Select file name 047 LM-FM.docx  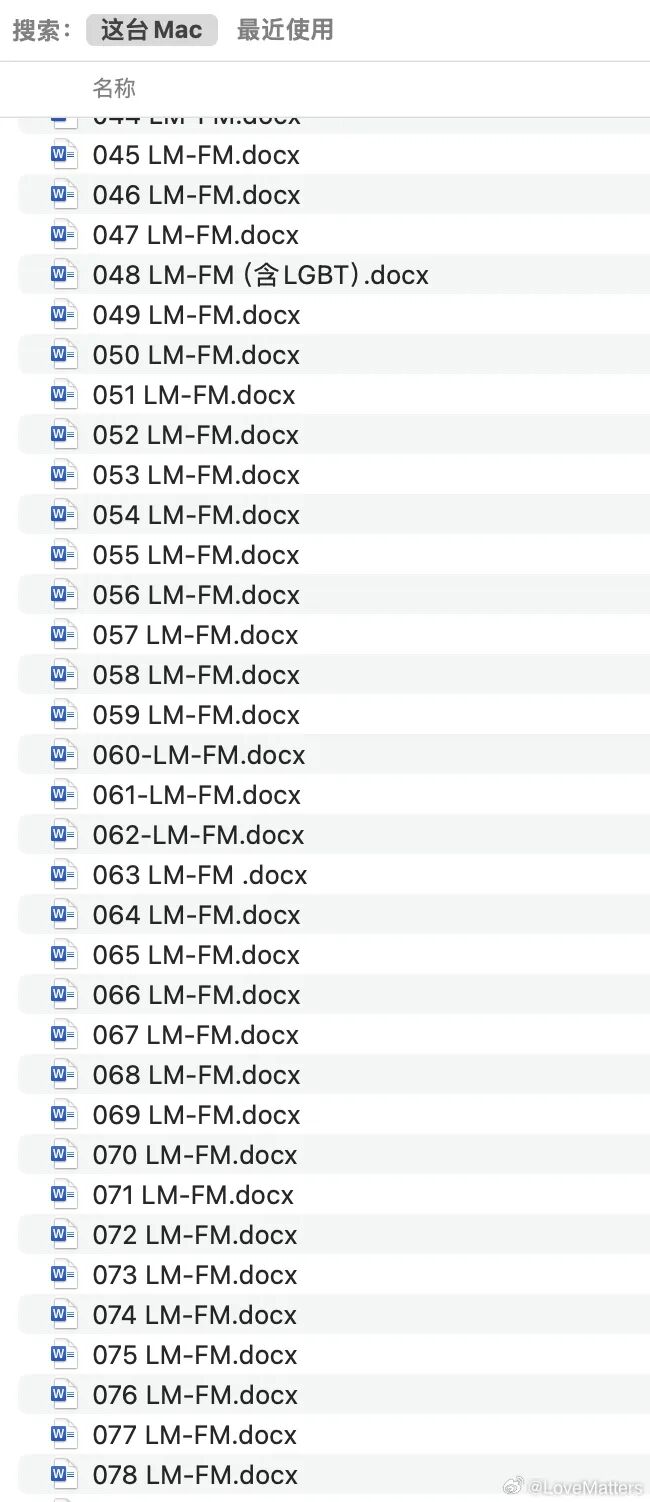pos(196,235)
